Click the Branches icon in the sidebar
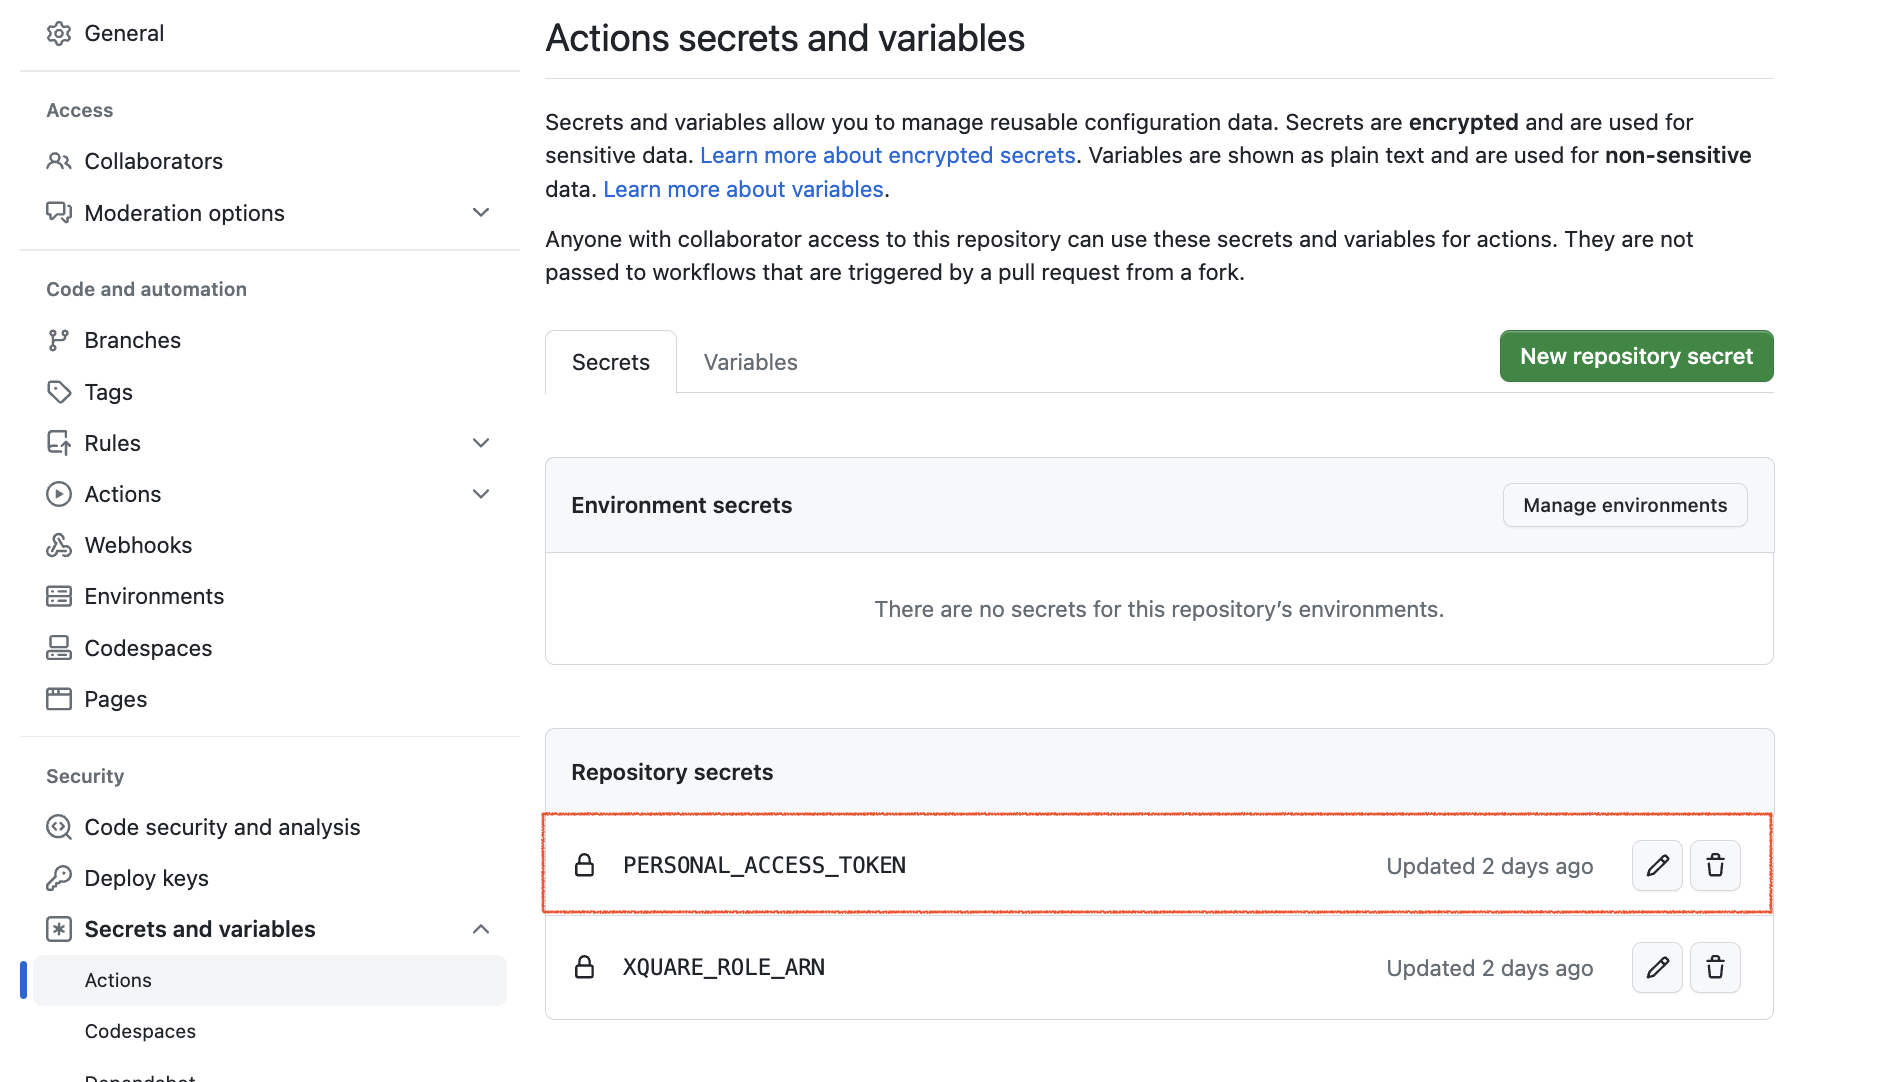 59,340
